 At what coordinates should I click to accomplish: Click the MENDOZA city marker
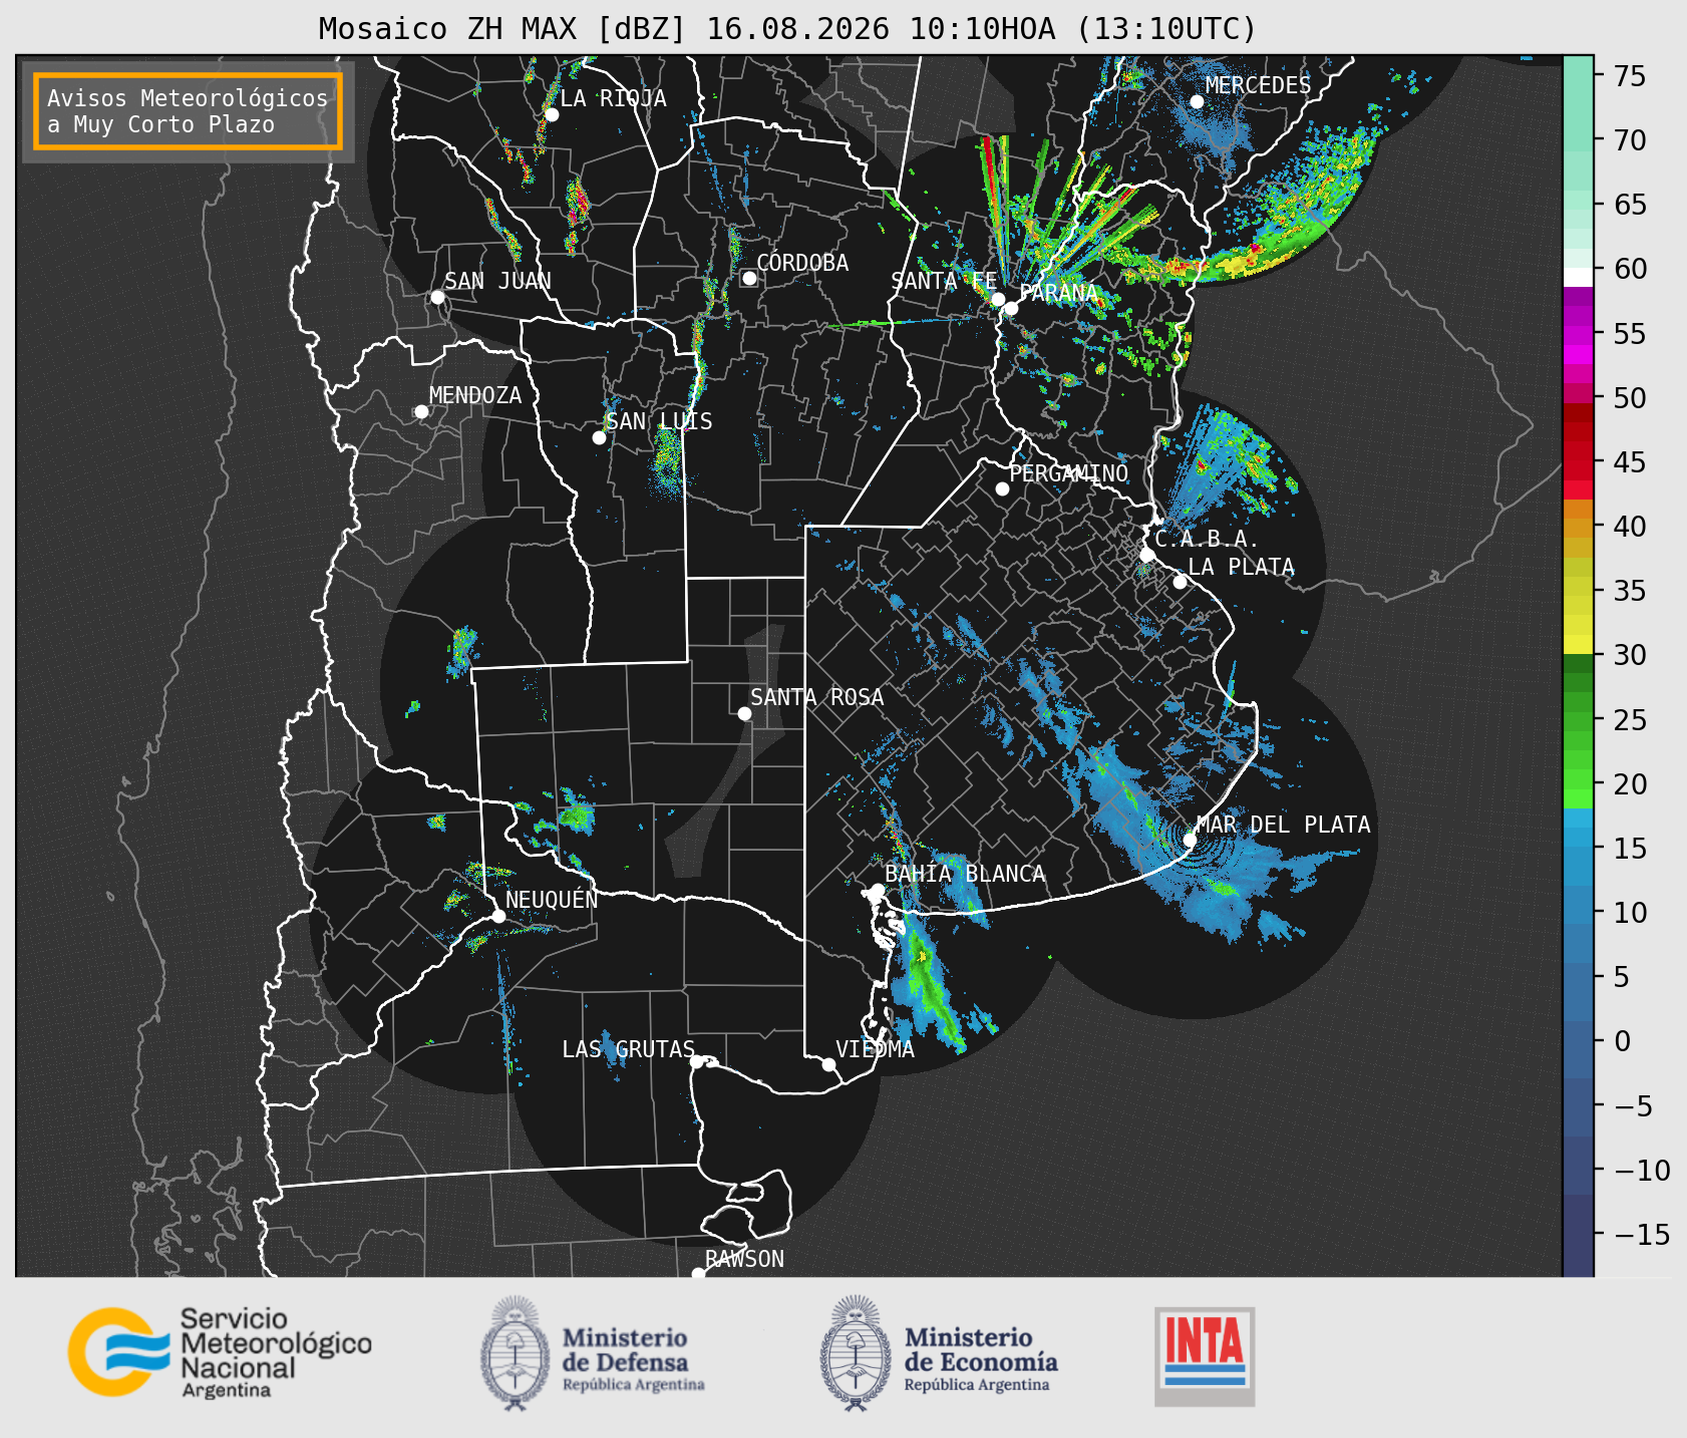click(x=421, y=412)
